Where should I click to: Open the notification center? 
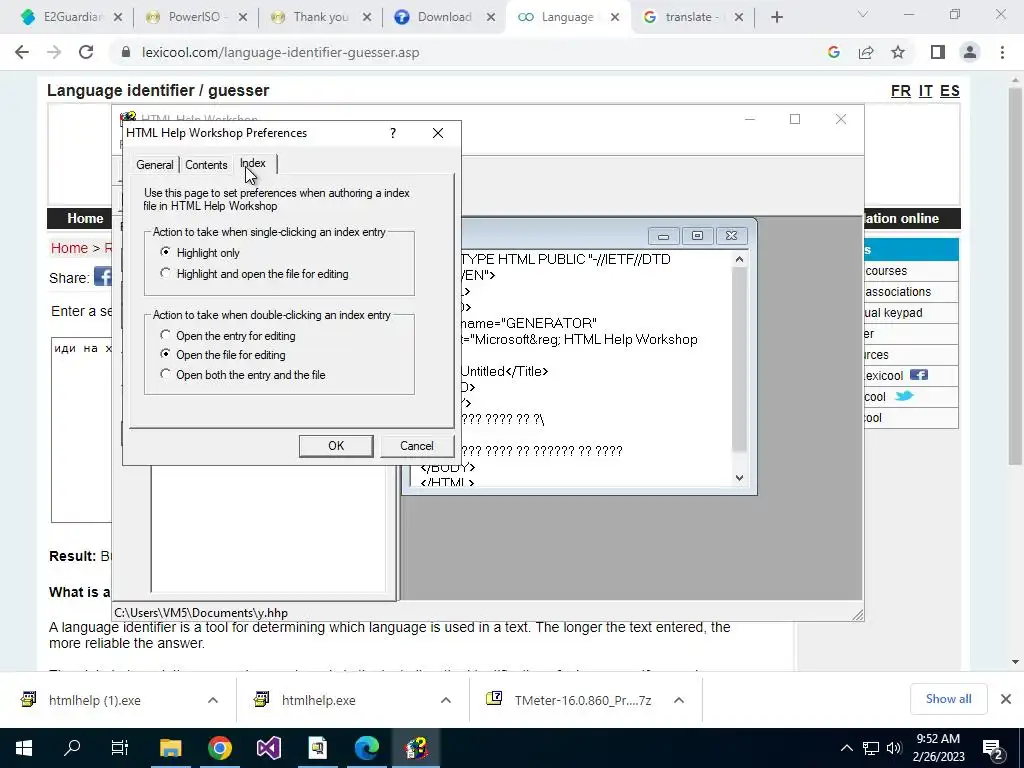[x=993, y=749]
